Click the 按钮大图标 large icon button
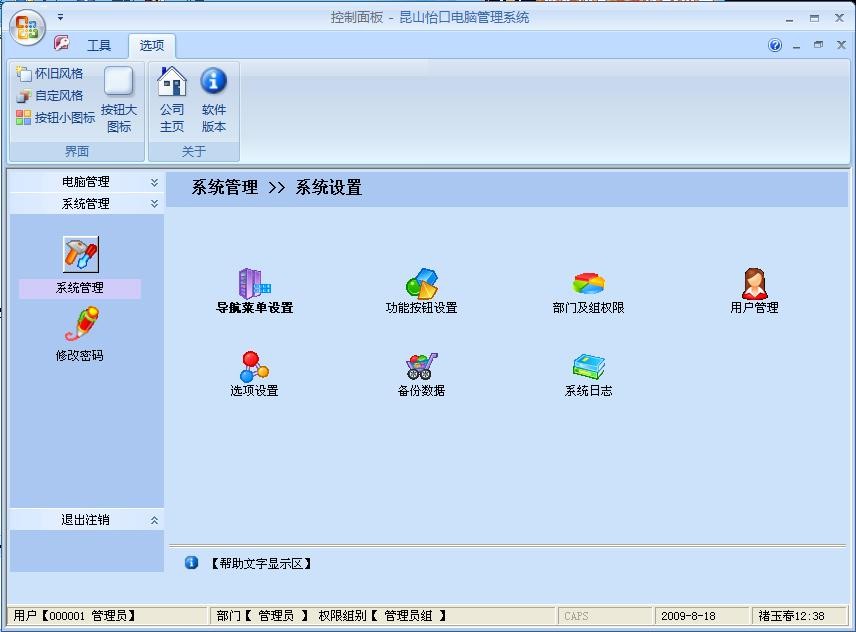 point(118,101)
